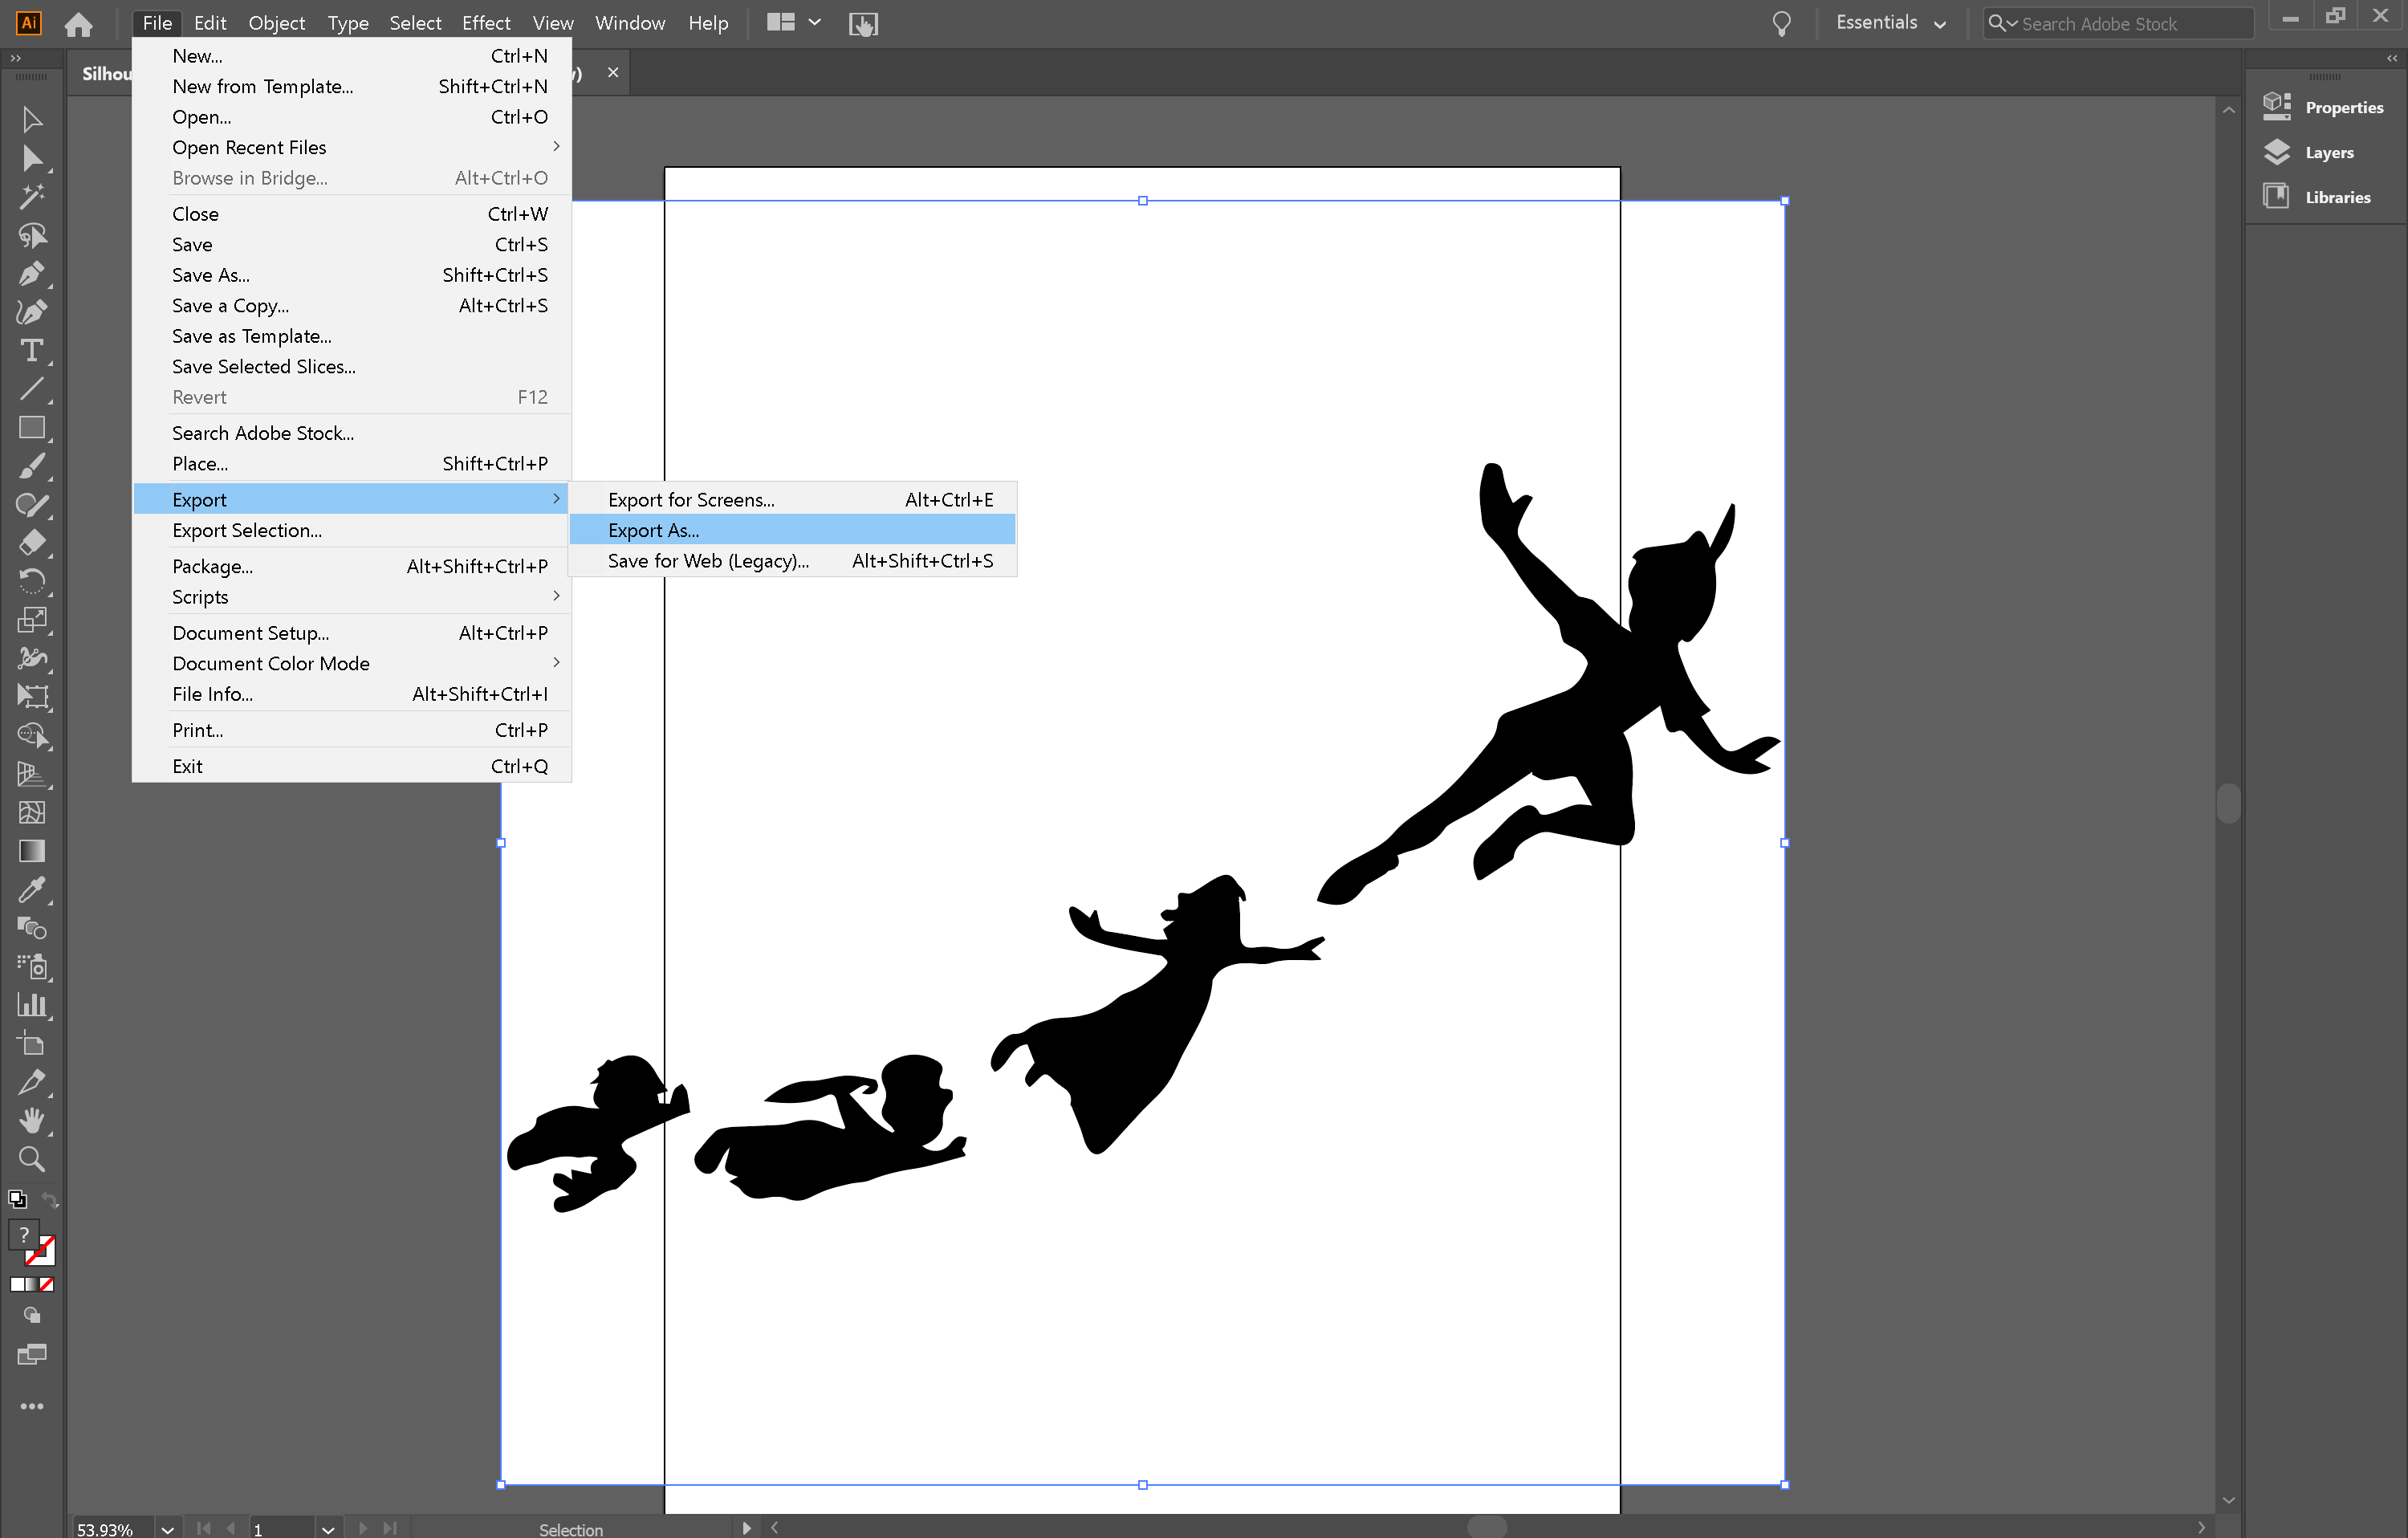Select the Rectangle tool

[31, 427]
